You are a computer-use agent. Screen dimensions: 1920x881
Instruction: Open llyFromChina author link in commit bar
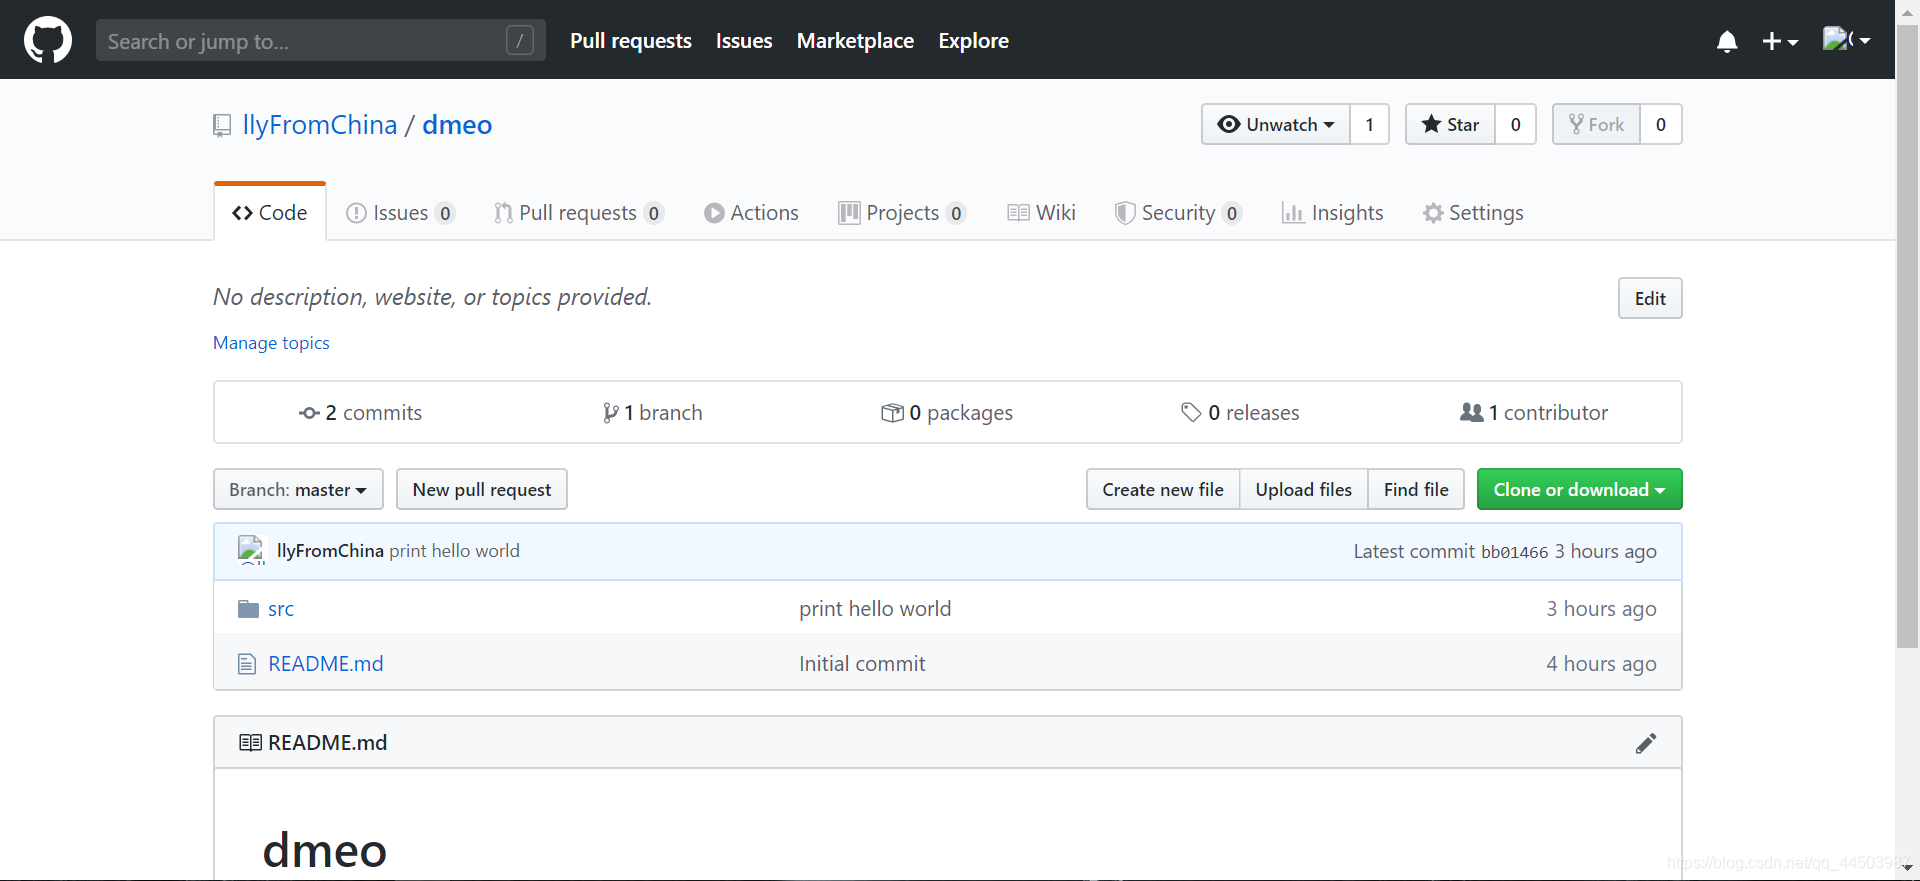pos(330,551)
